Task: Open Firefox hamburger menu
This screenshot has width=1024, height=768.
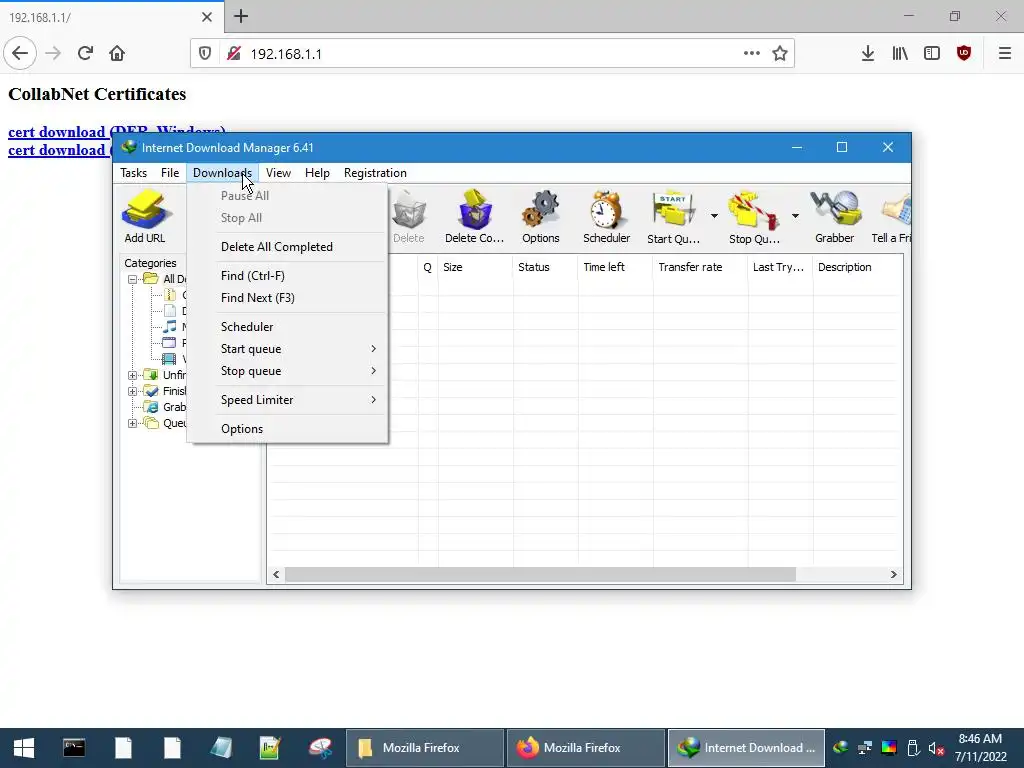Action: (x=1005, y=54)
